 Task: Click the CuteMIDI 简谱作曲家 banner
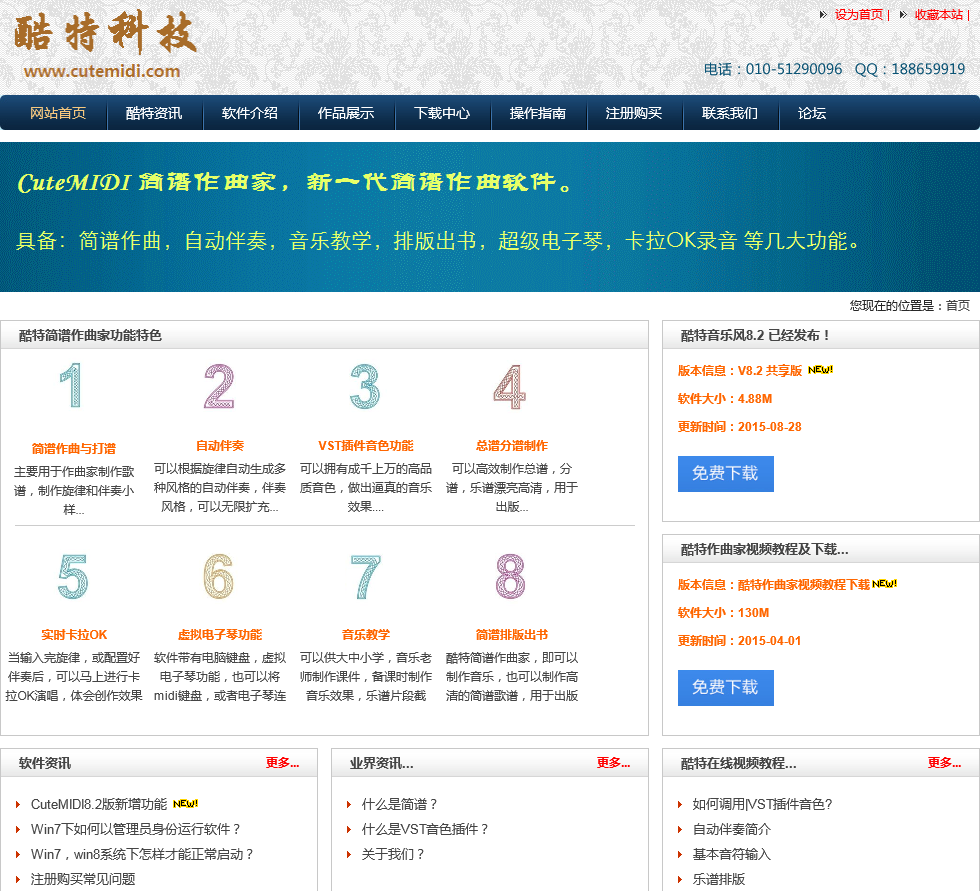tap(490, 217)
